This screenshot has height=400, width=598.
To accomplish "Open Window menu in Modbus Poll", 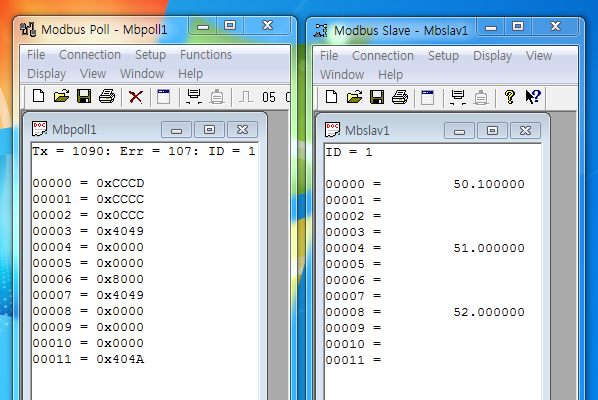I will (142, 74).
